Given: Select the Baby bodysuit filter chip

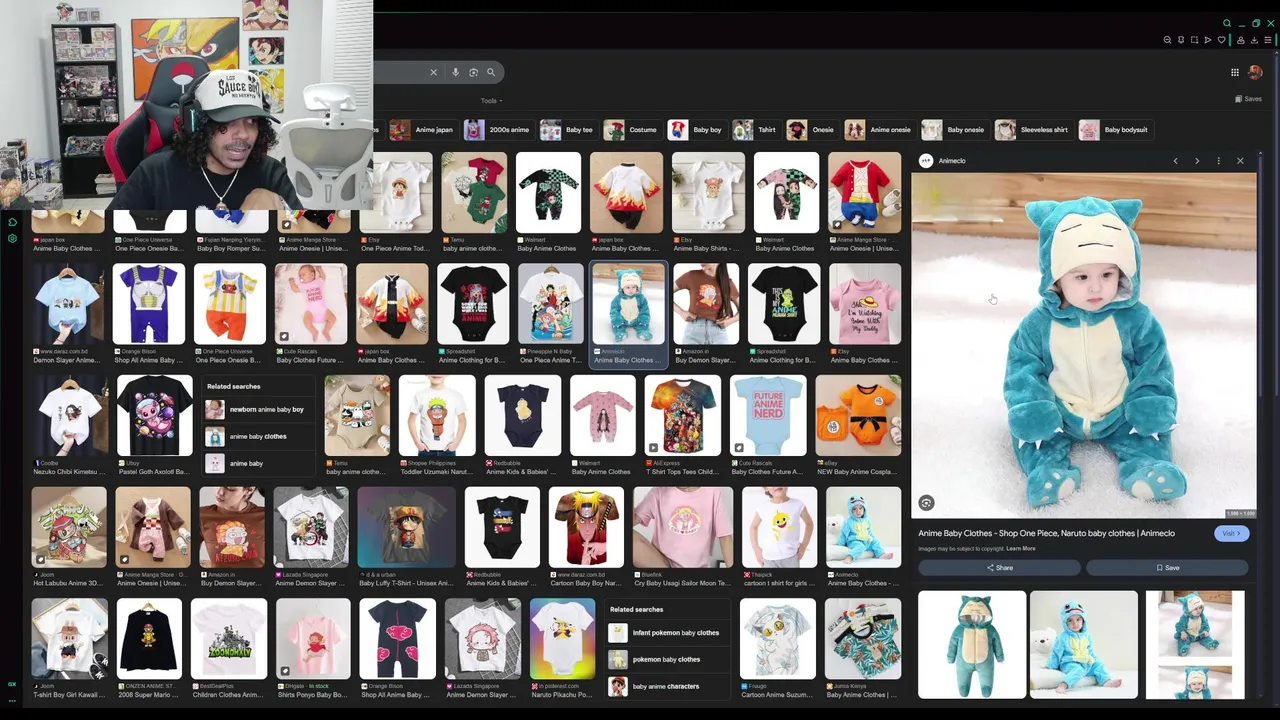Looking at the screenshot, I should 1115,130.
